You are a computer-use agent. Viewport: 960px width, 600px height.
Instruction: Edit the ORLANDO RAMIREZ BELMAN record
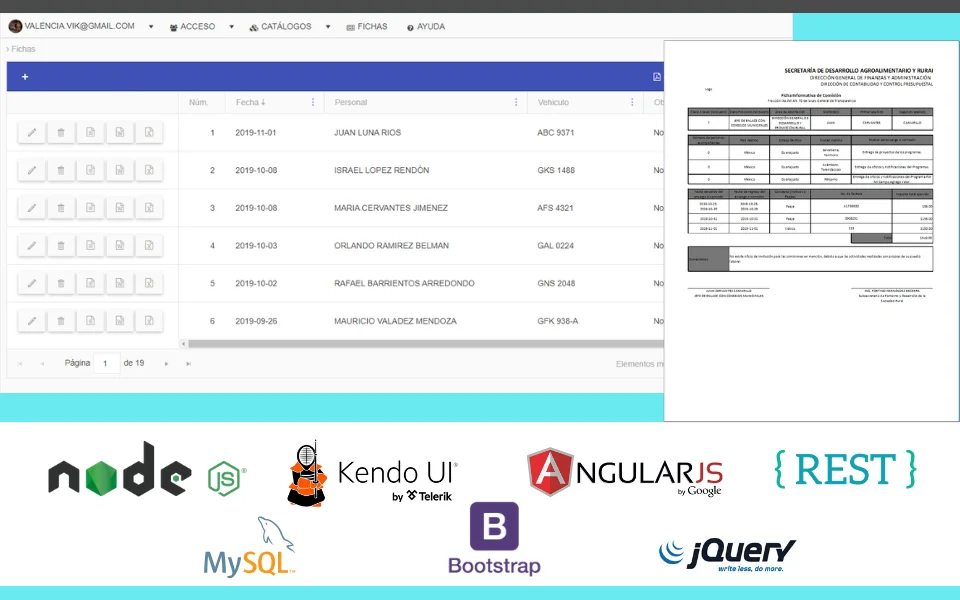pyautogui.click(x=32, y=246)
